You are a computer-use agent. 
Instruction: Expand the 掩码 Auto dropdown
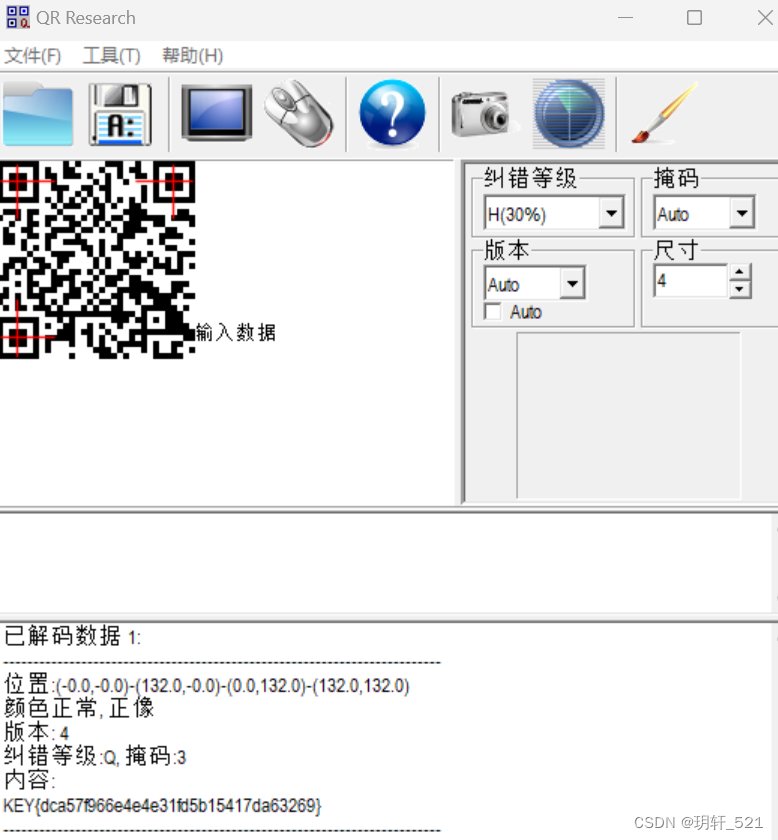(742, 213)
